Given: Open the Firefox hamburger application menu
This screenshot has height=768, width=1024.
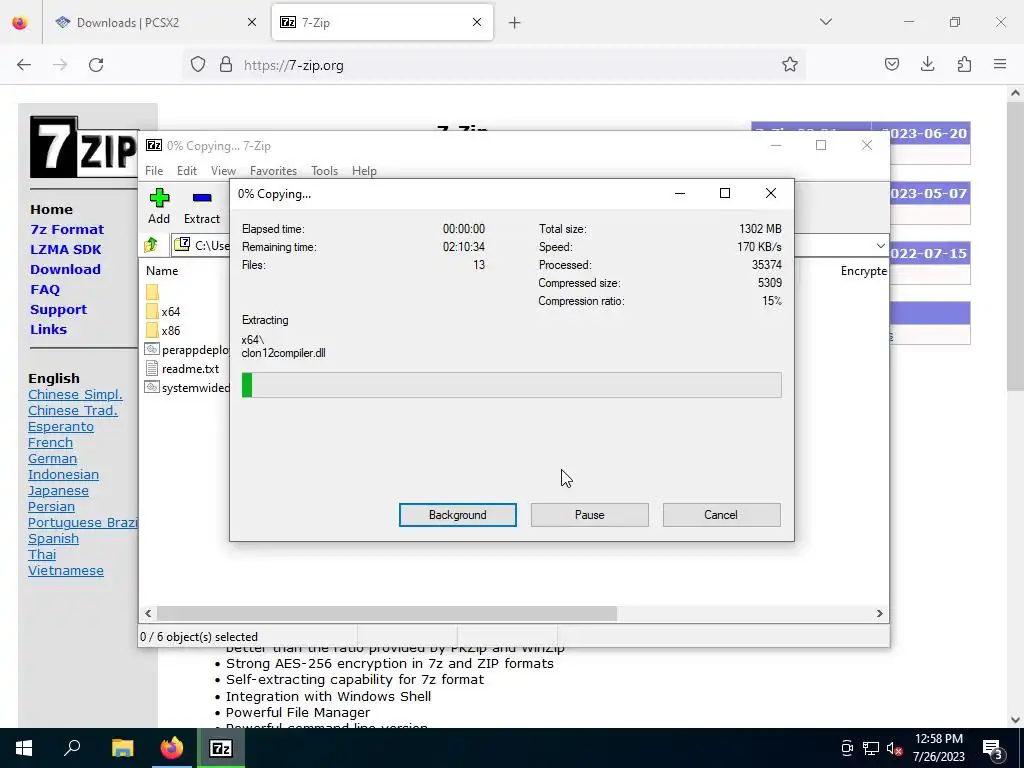Looking at the screenshot, I should 1000,64.
